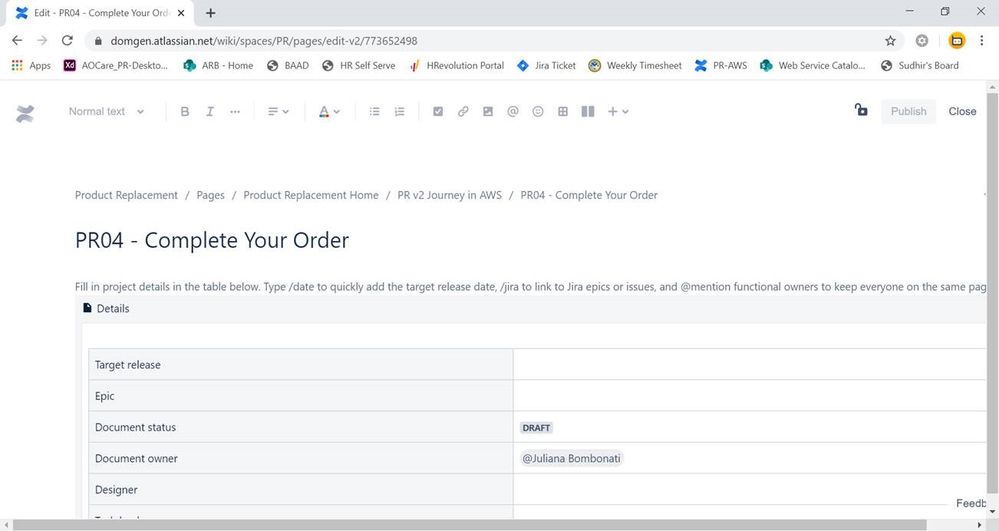The height and width of the screenshot is (531, 999).
Task: Toggle italic formatting
Action: tap(210, 112)
